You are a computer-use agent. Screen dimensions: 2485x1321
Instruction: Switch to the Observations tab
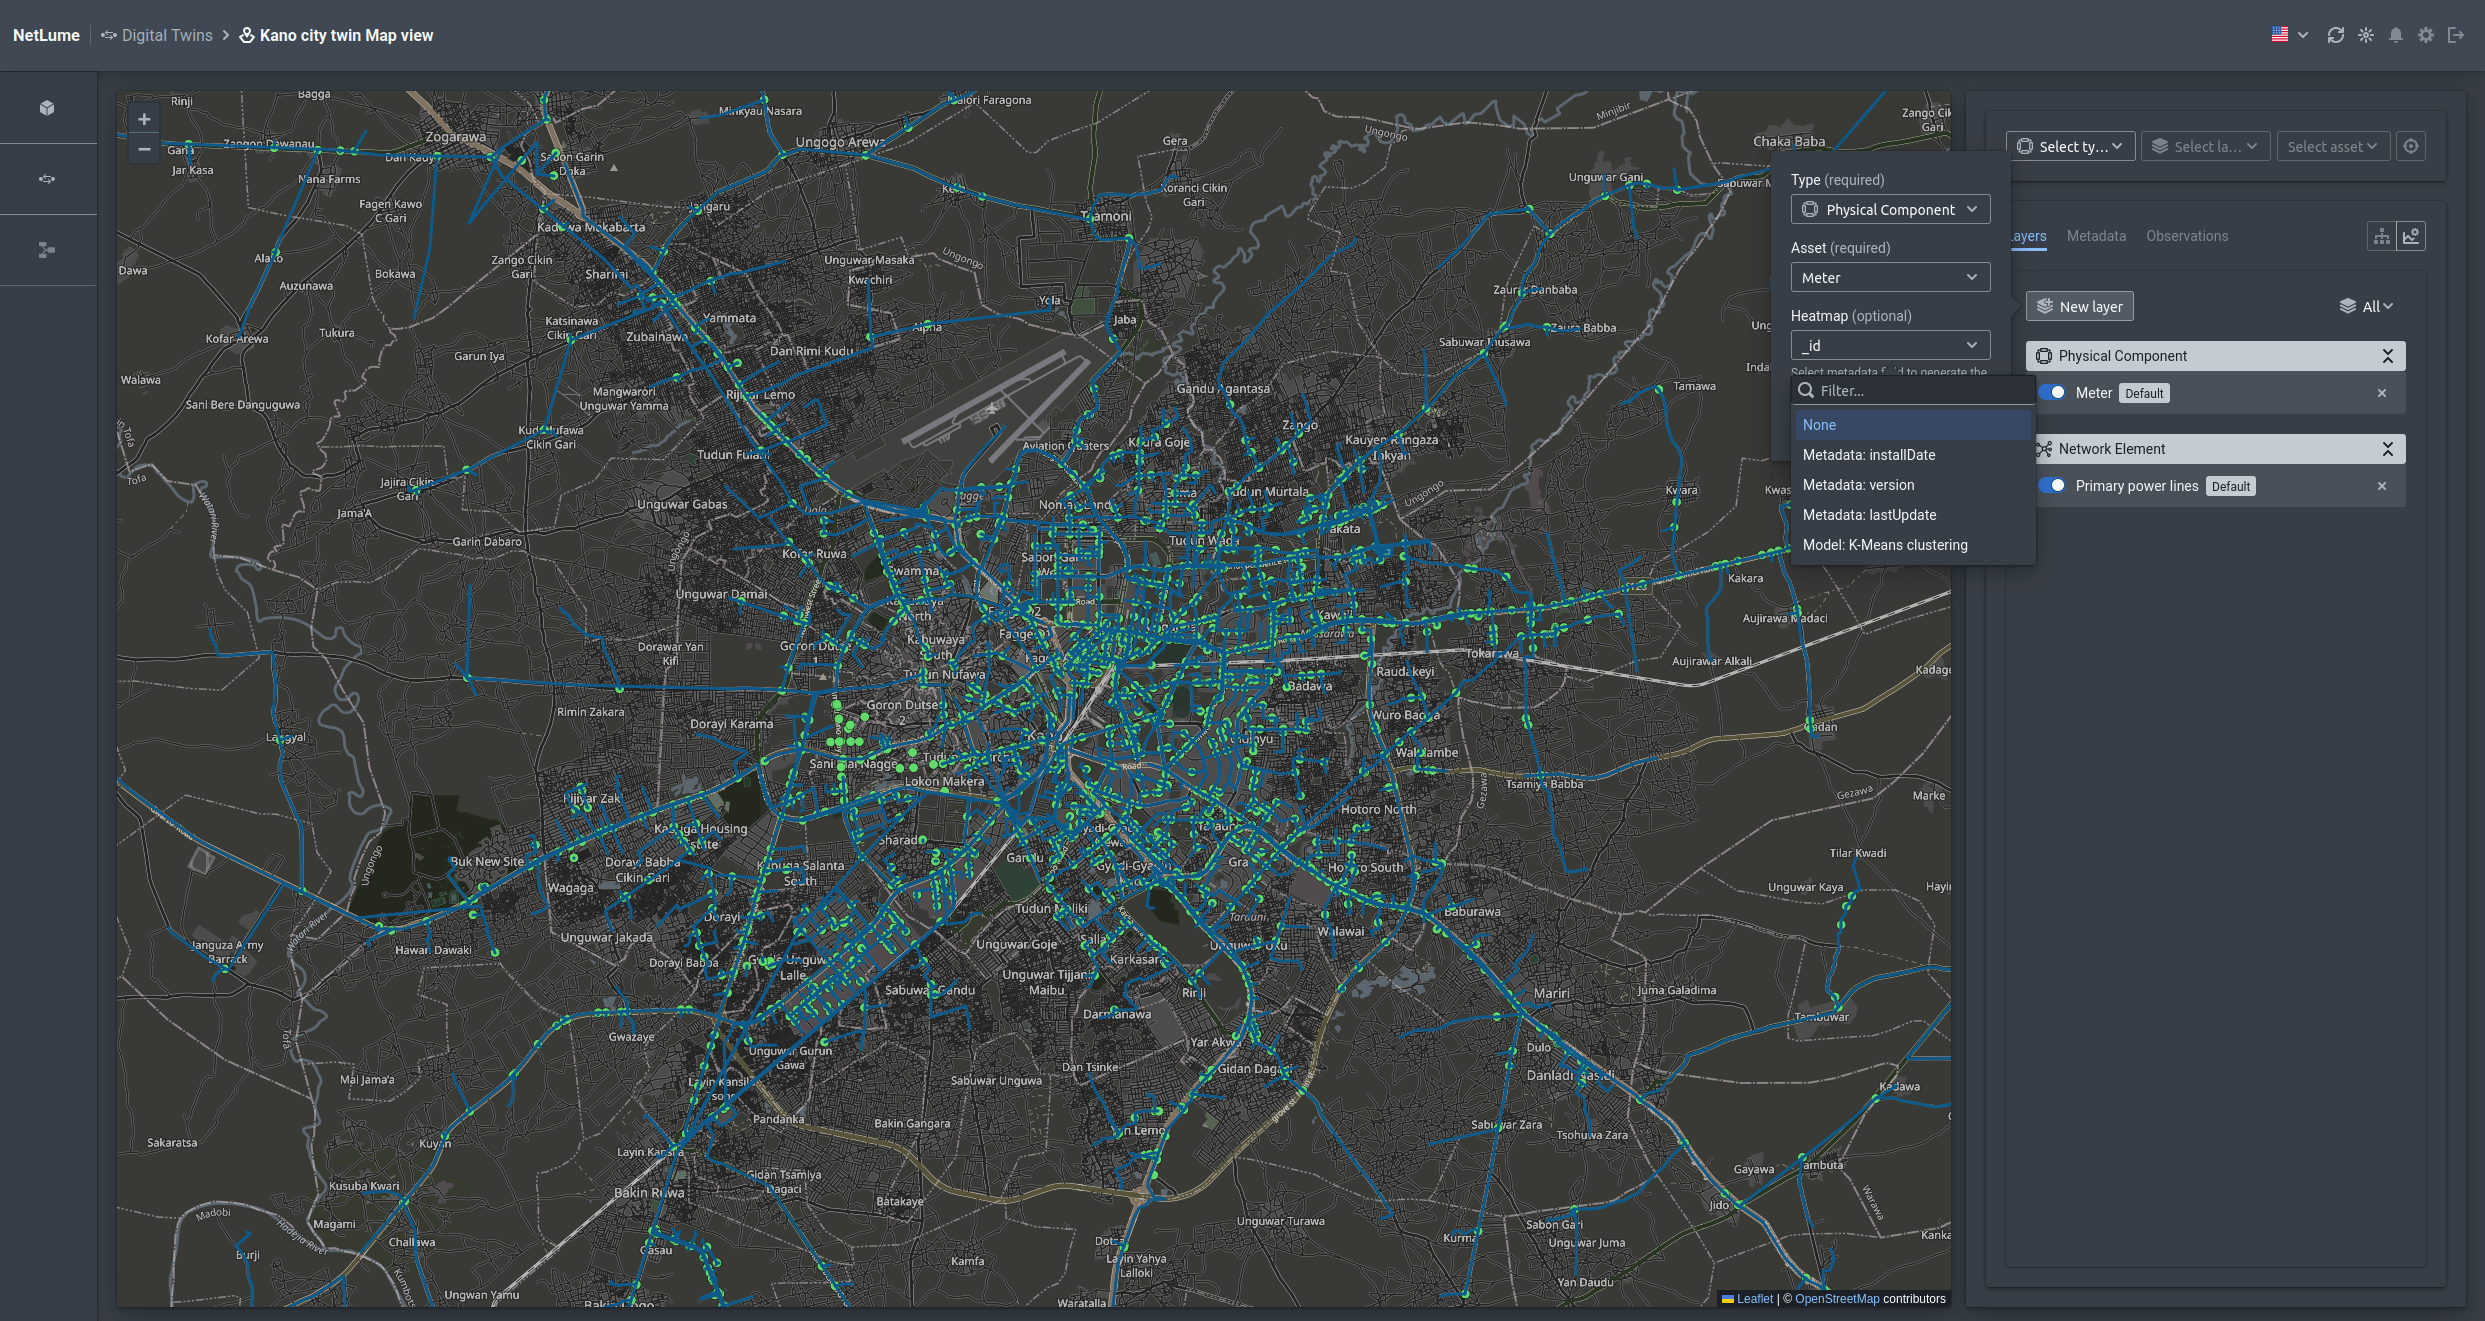coord(2186,236)
